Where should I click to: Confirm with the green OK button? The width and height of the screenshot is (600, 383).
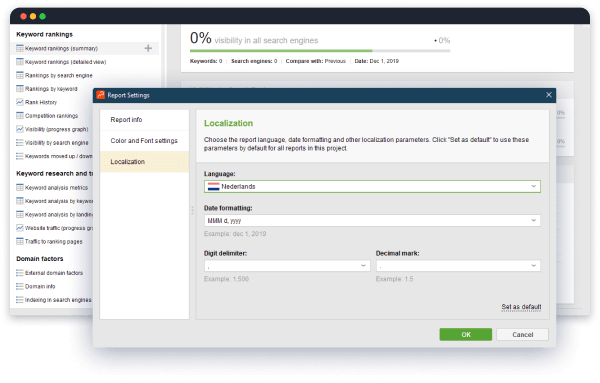[466, 334]
